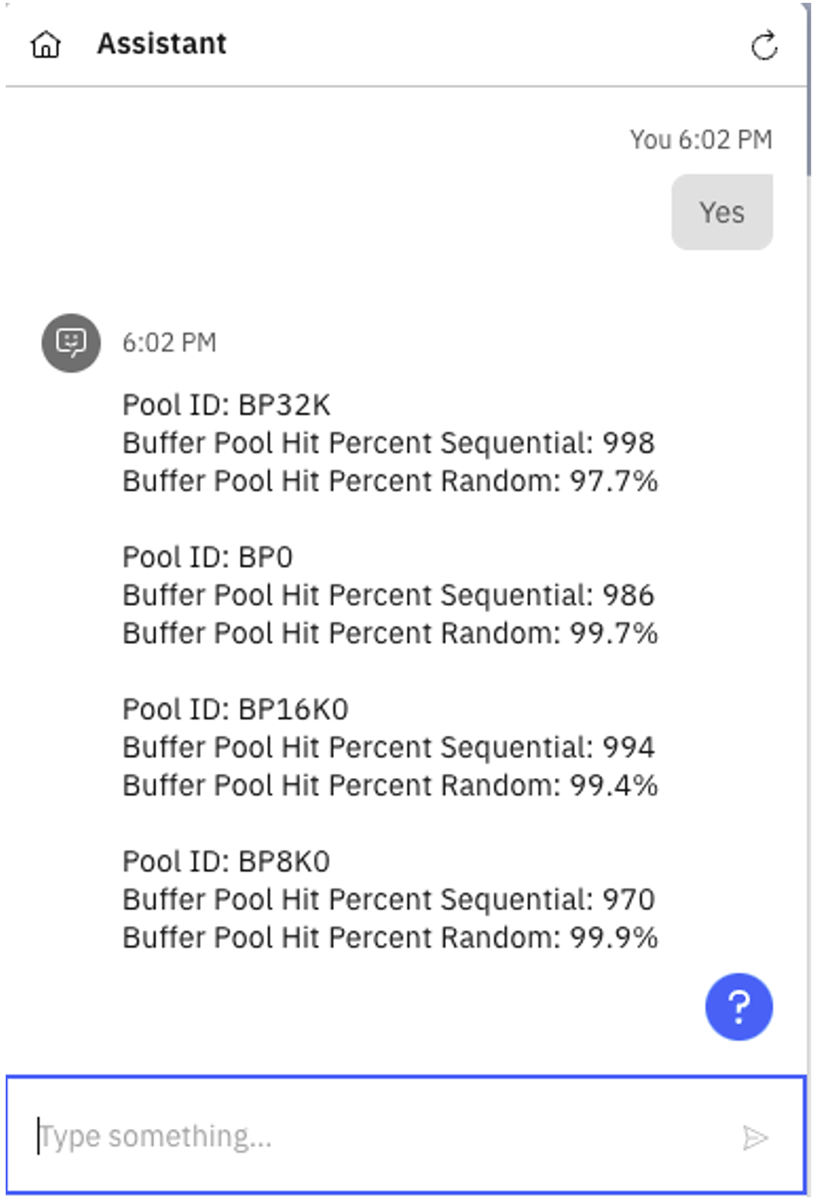This screenshot has height=1200, width=814.
Task: Click the "Pool ID: BP32K" line
Action: (226, 405)
